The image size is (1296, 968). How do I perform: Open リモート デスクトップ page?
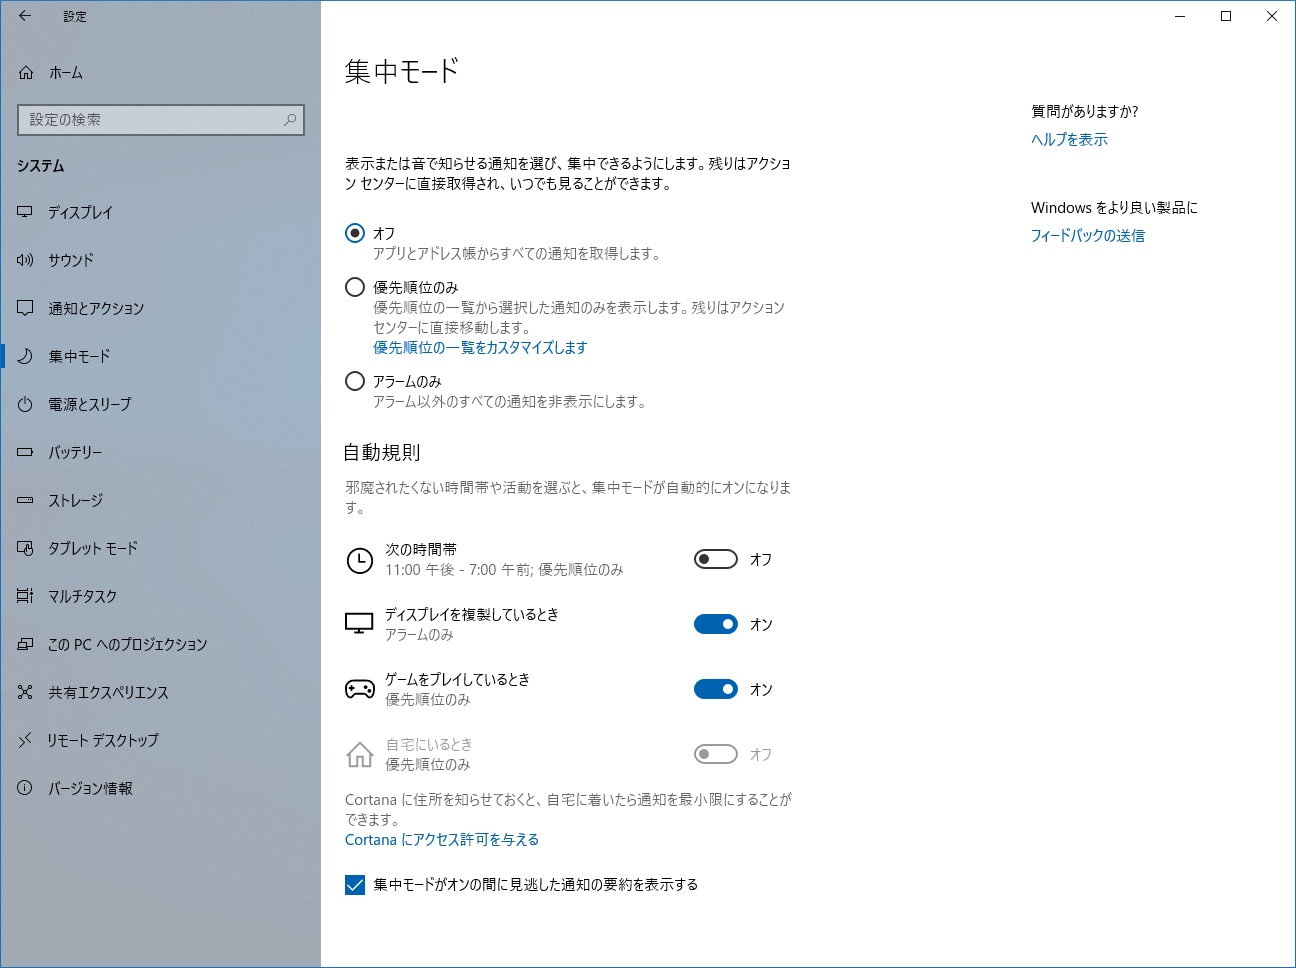click(x=160, y=740)
